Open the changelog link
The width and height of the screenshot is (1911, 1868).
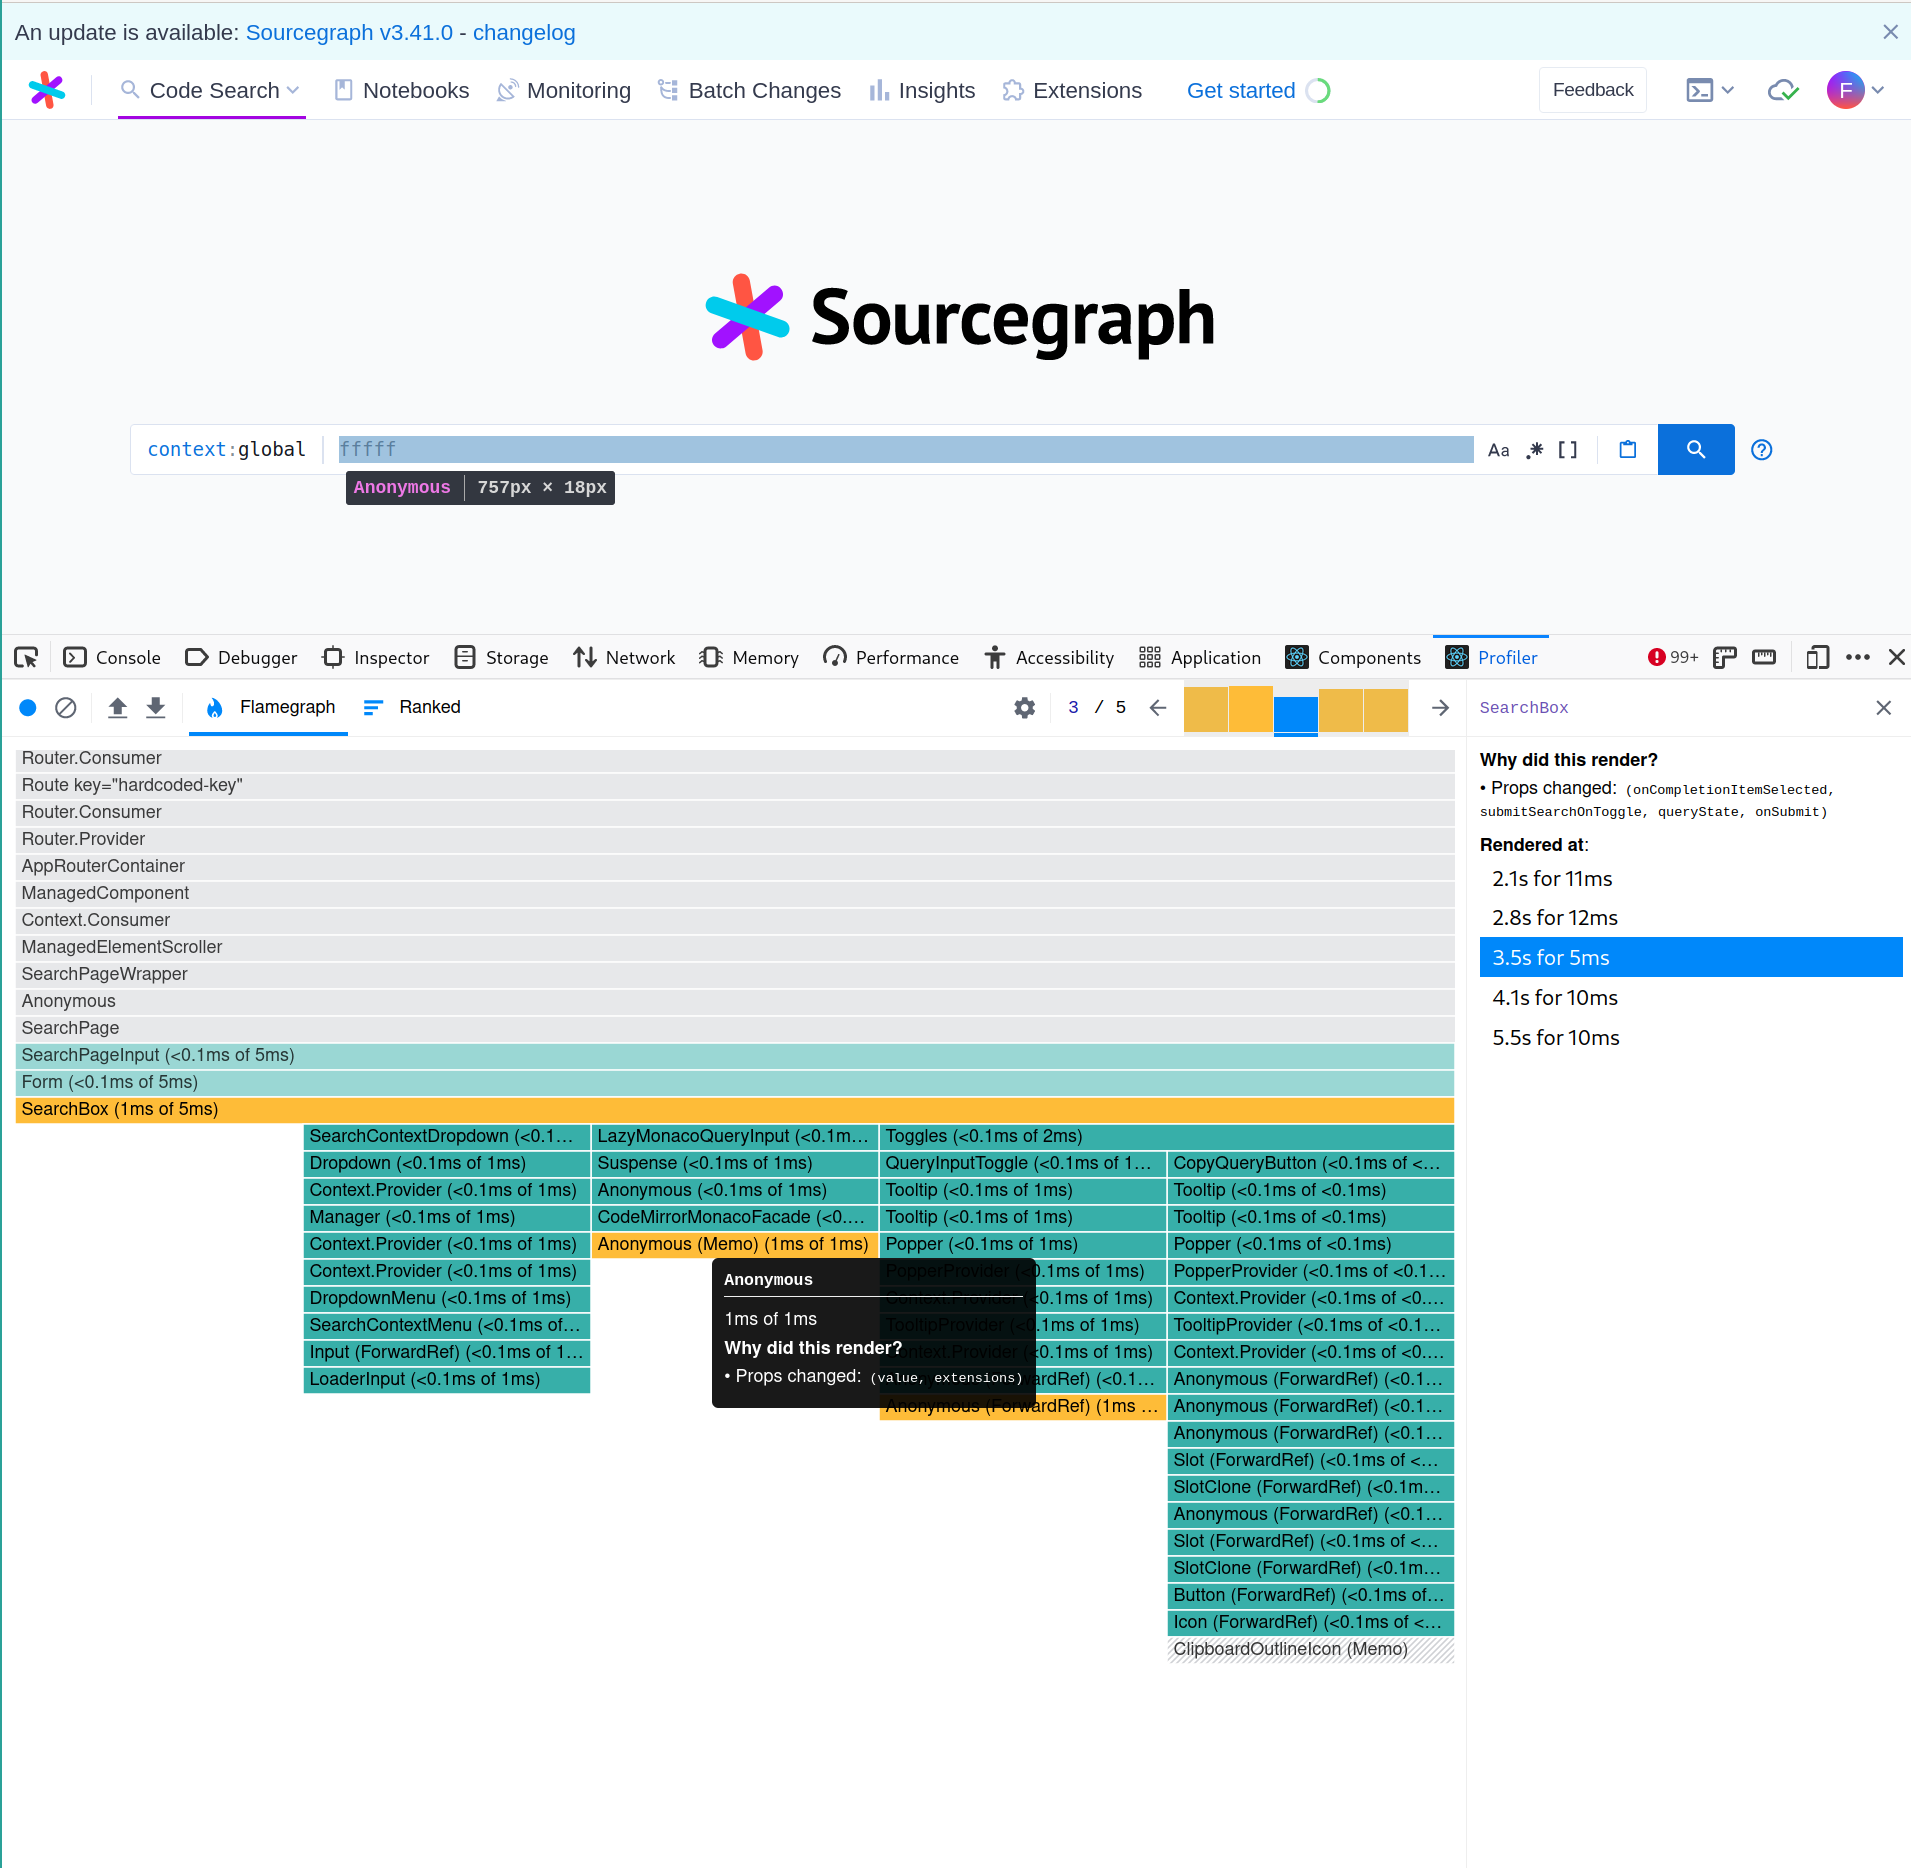[524, 32]
